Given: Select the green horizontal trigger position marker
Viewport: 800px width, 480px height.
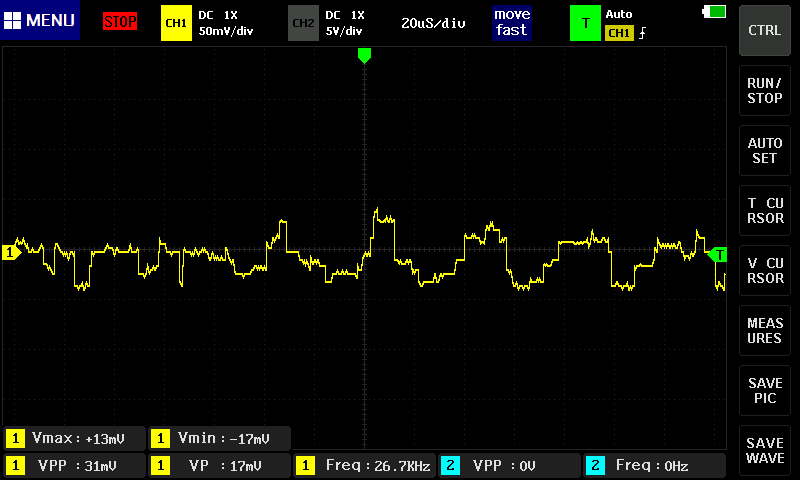Looking at the screenshot, I should point(364,56).
